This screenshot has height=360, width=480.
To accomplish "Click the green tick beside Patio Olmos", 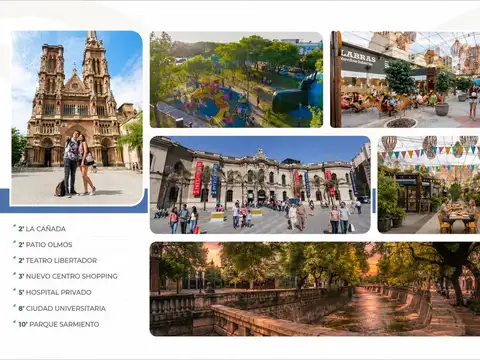I will [x=14, y=242].
